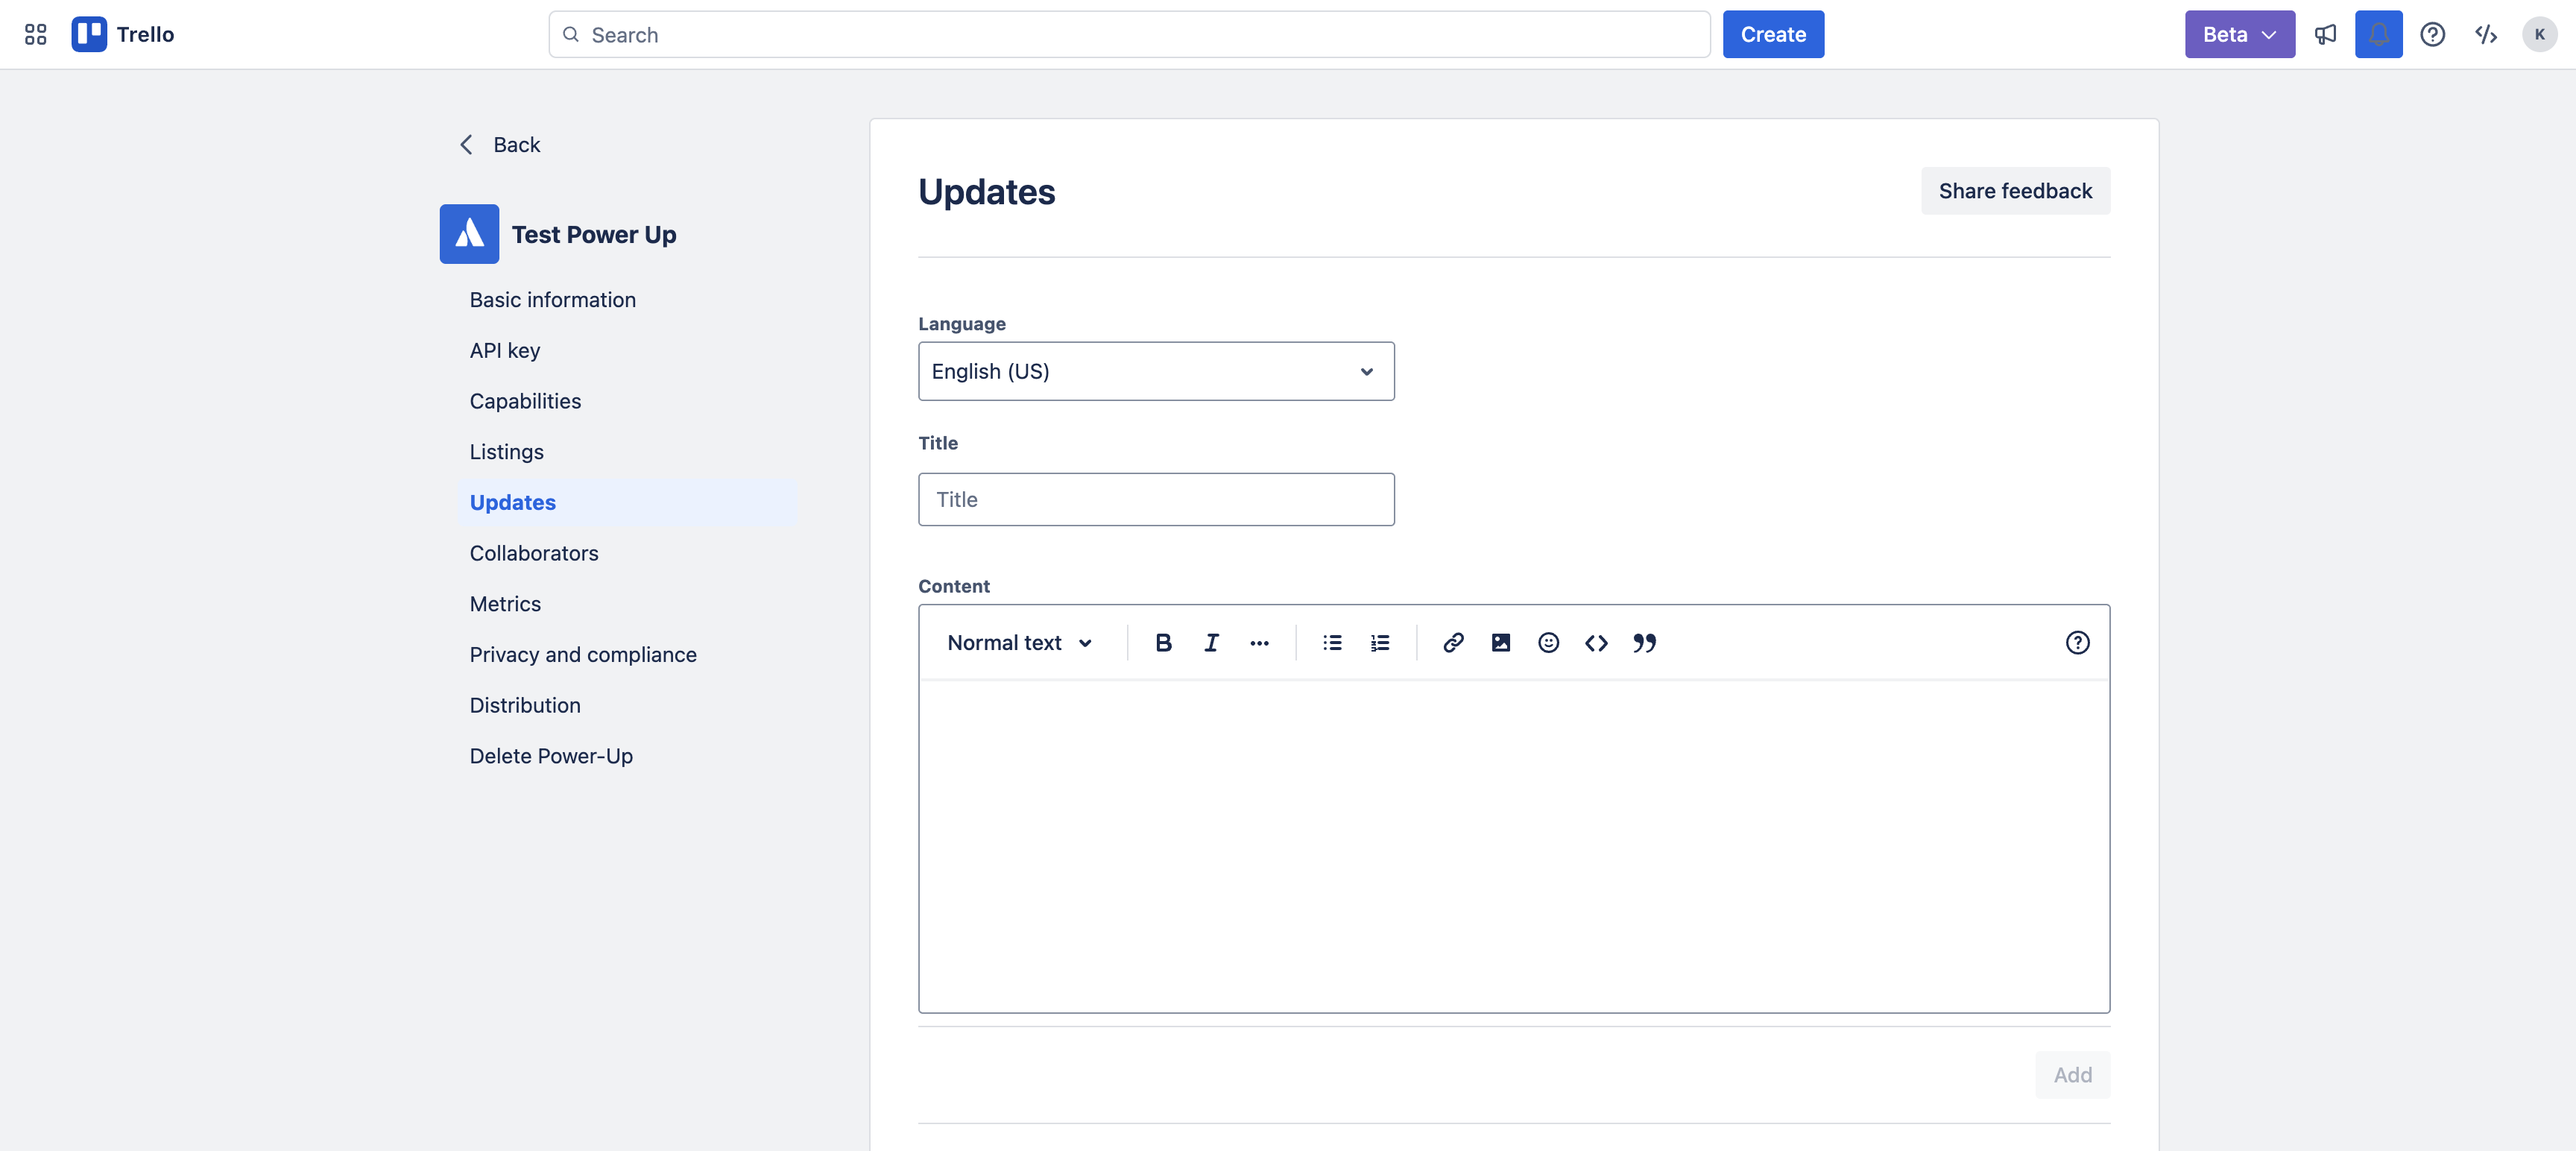This screenshot has width=2576, height=1151.
Task: Go to API key page
Action: tap(505, 351)
